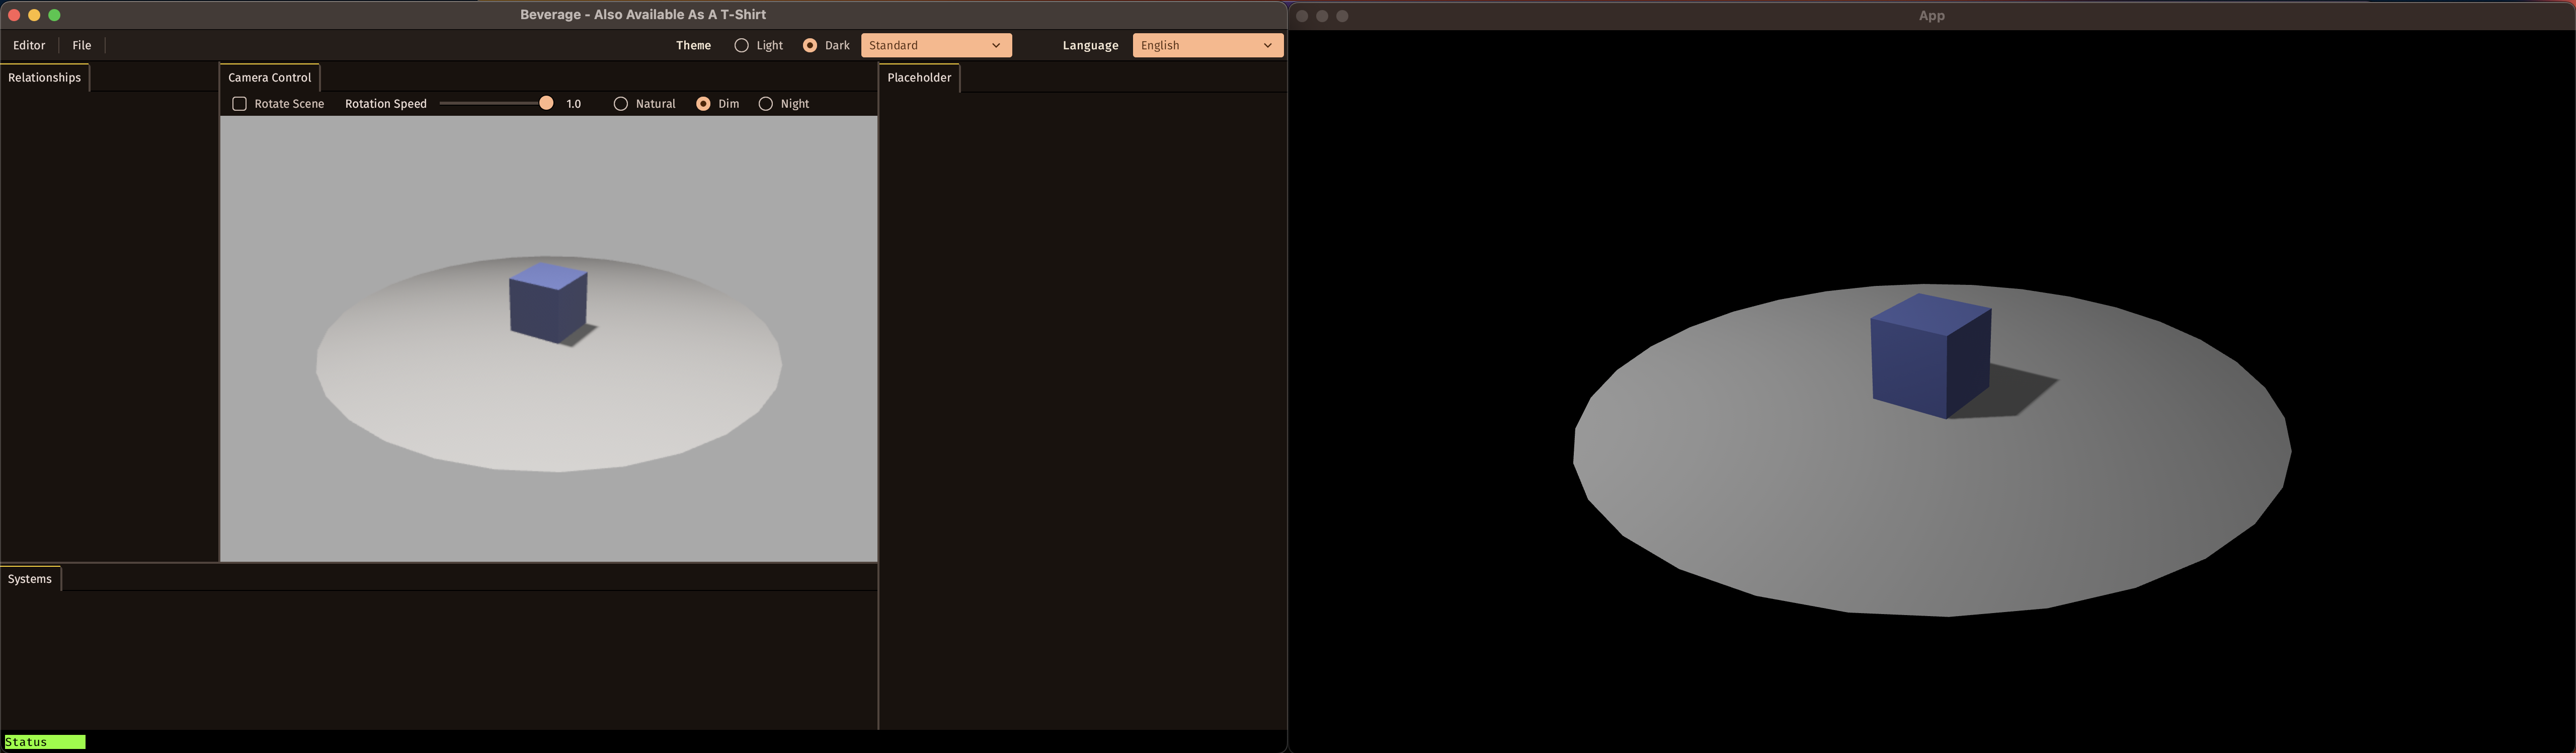Click the blue cube in editor viewport
Screen dimensions: 2576x753
click(547, 304)
